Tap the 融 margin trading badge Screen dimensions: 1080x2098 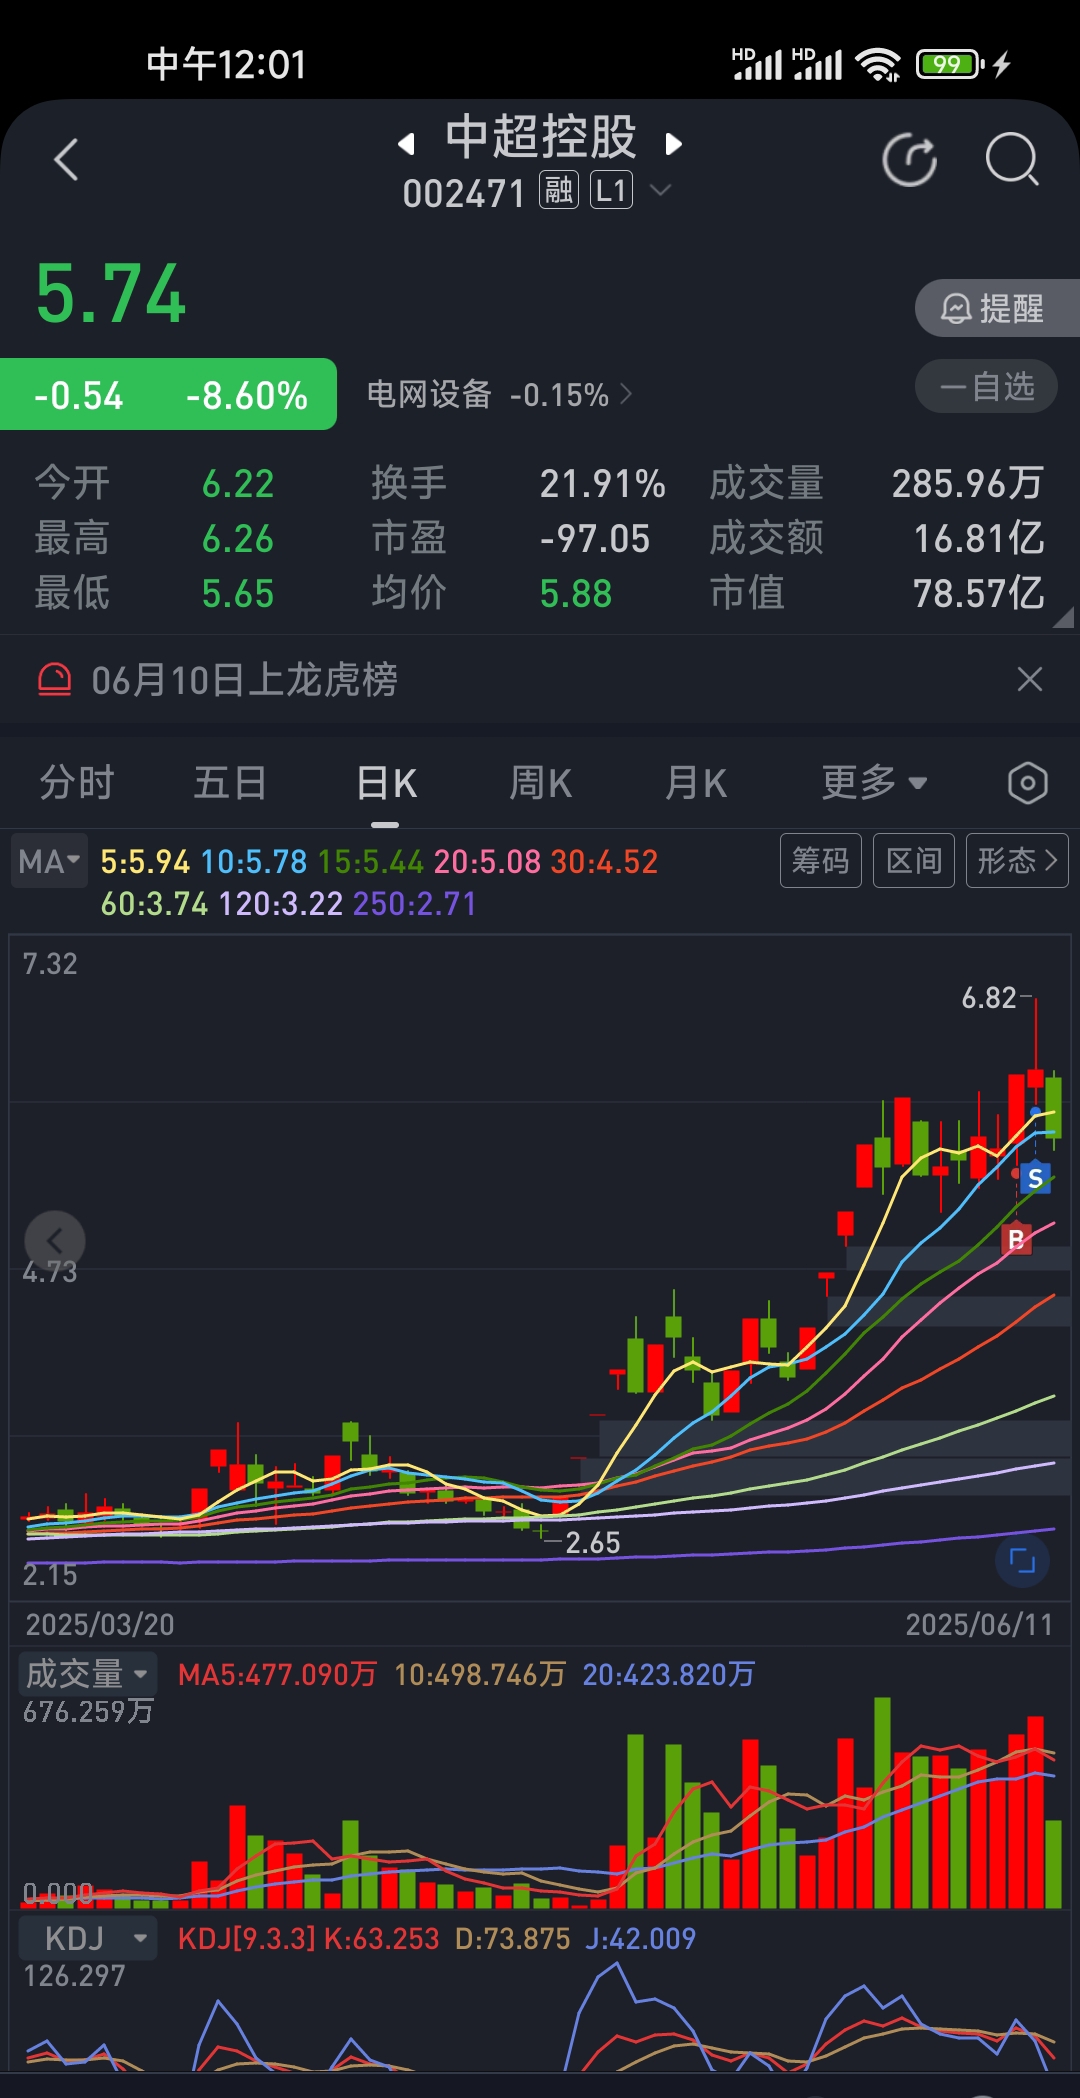click(x=559, y=190)
